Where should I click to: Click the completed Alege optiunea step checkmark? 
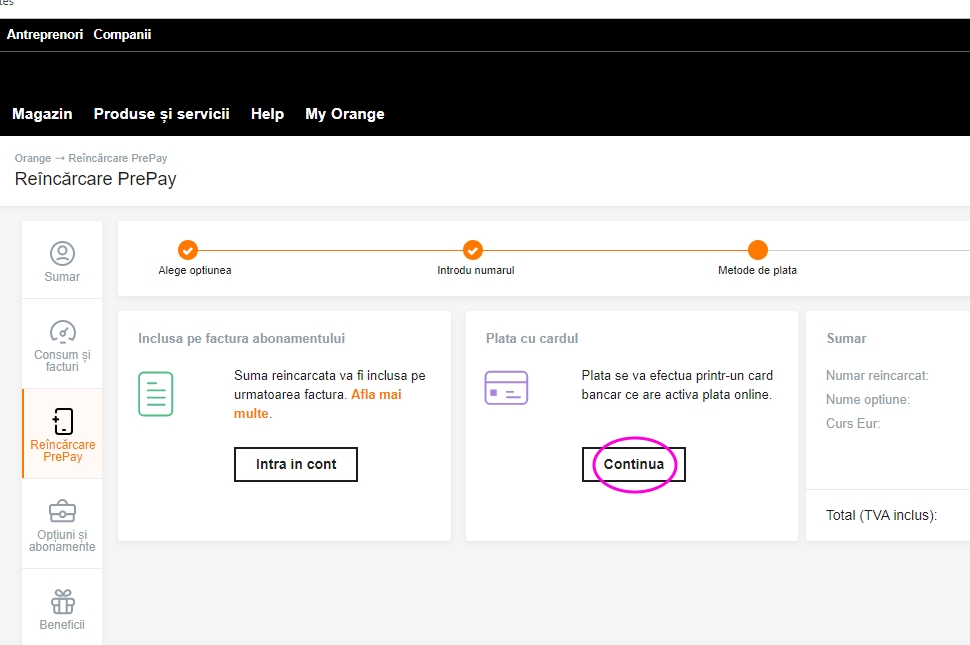187,250
